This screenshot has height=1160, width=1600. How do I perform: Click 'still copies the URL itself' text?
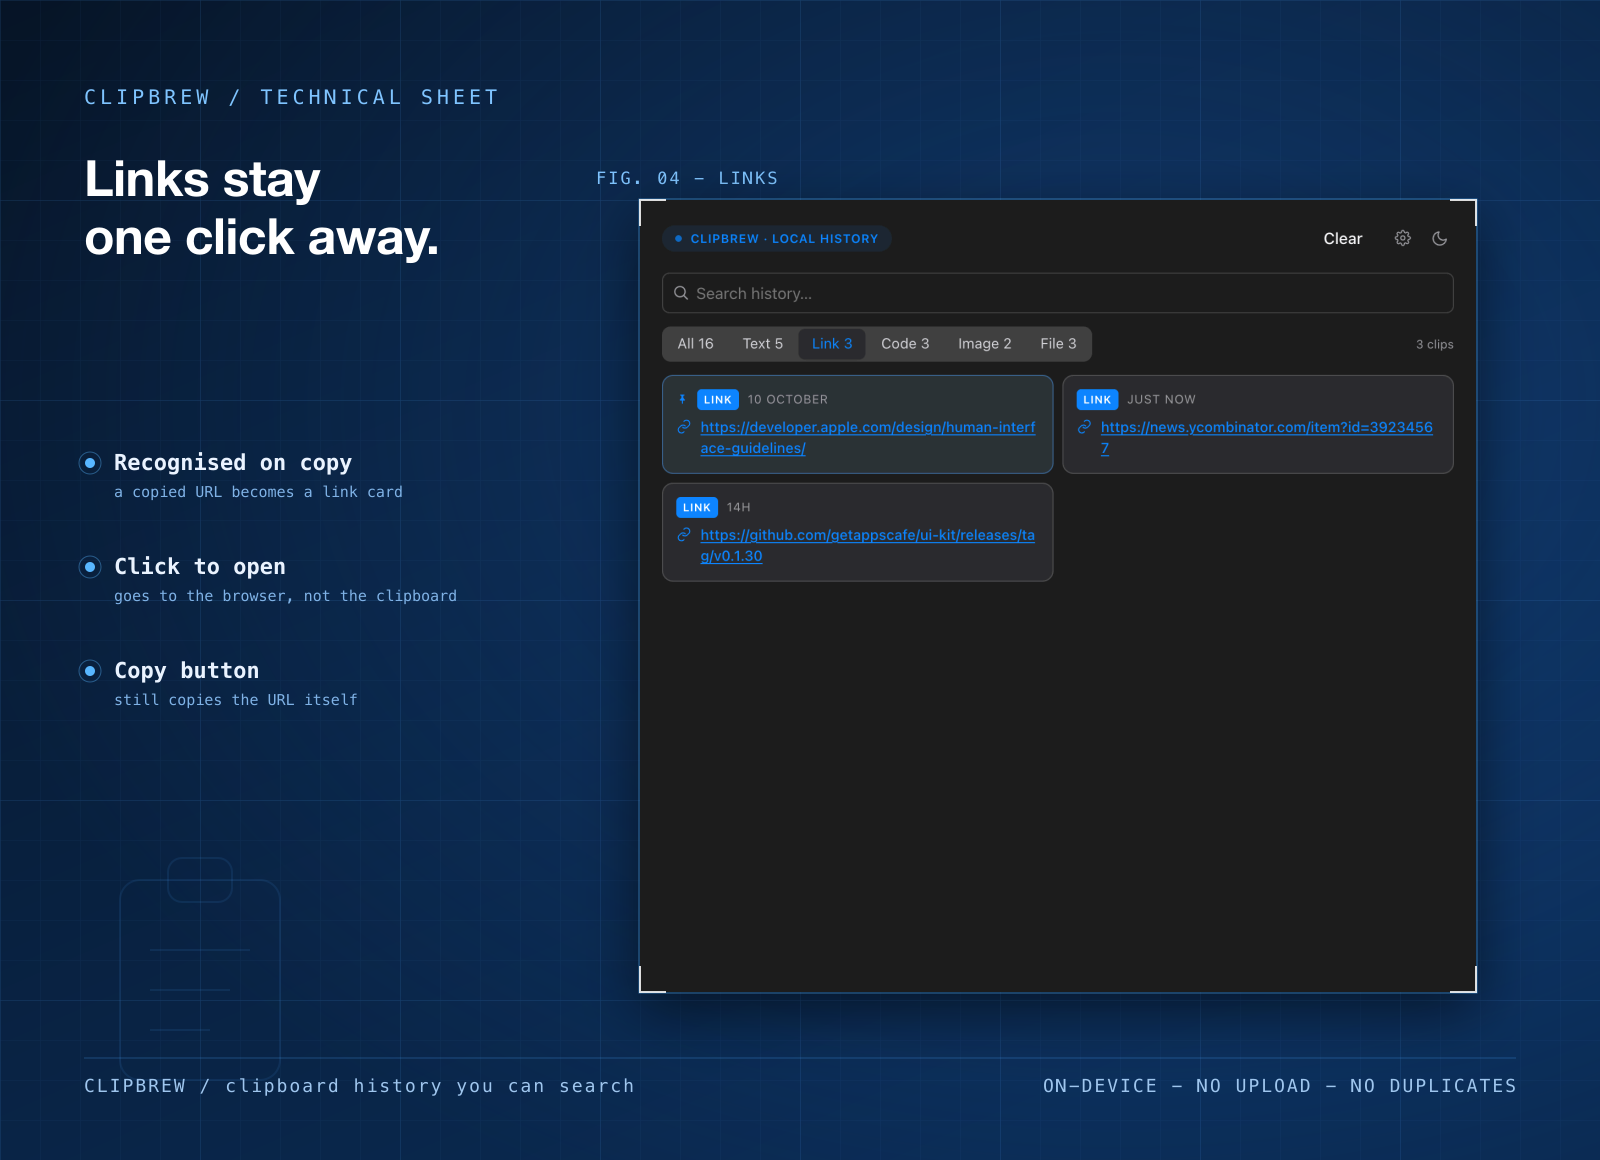click(236, 700)
